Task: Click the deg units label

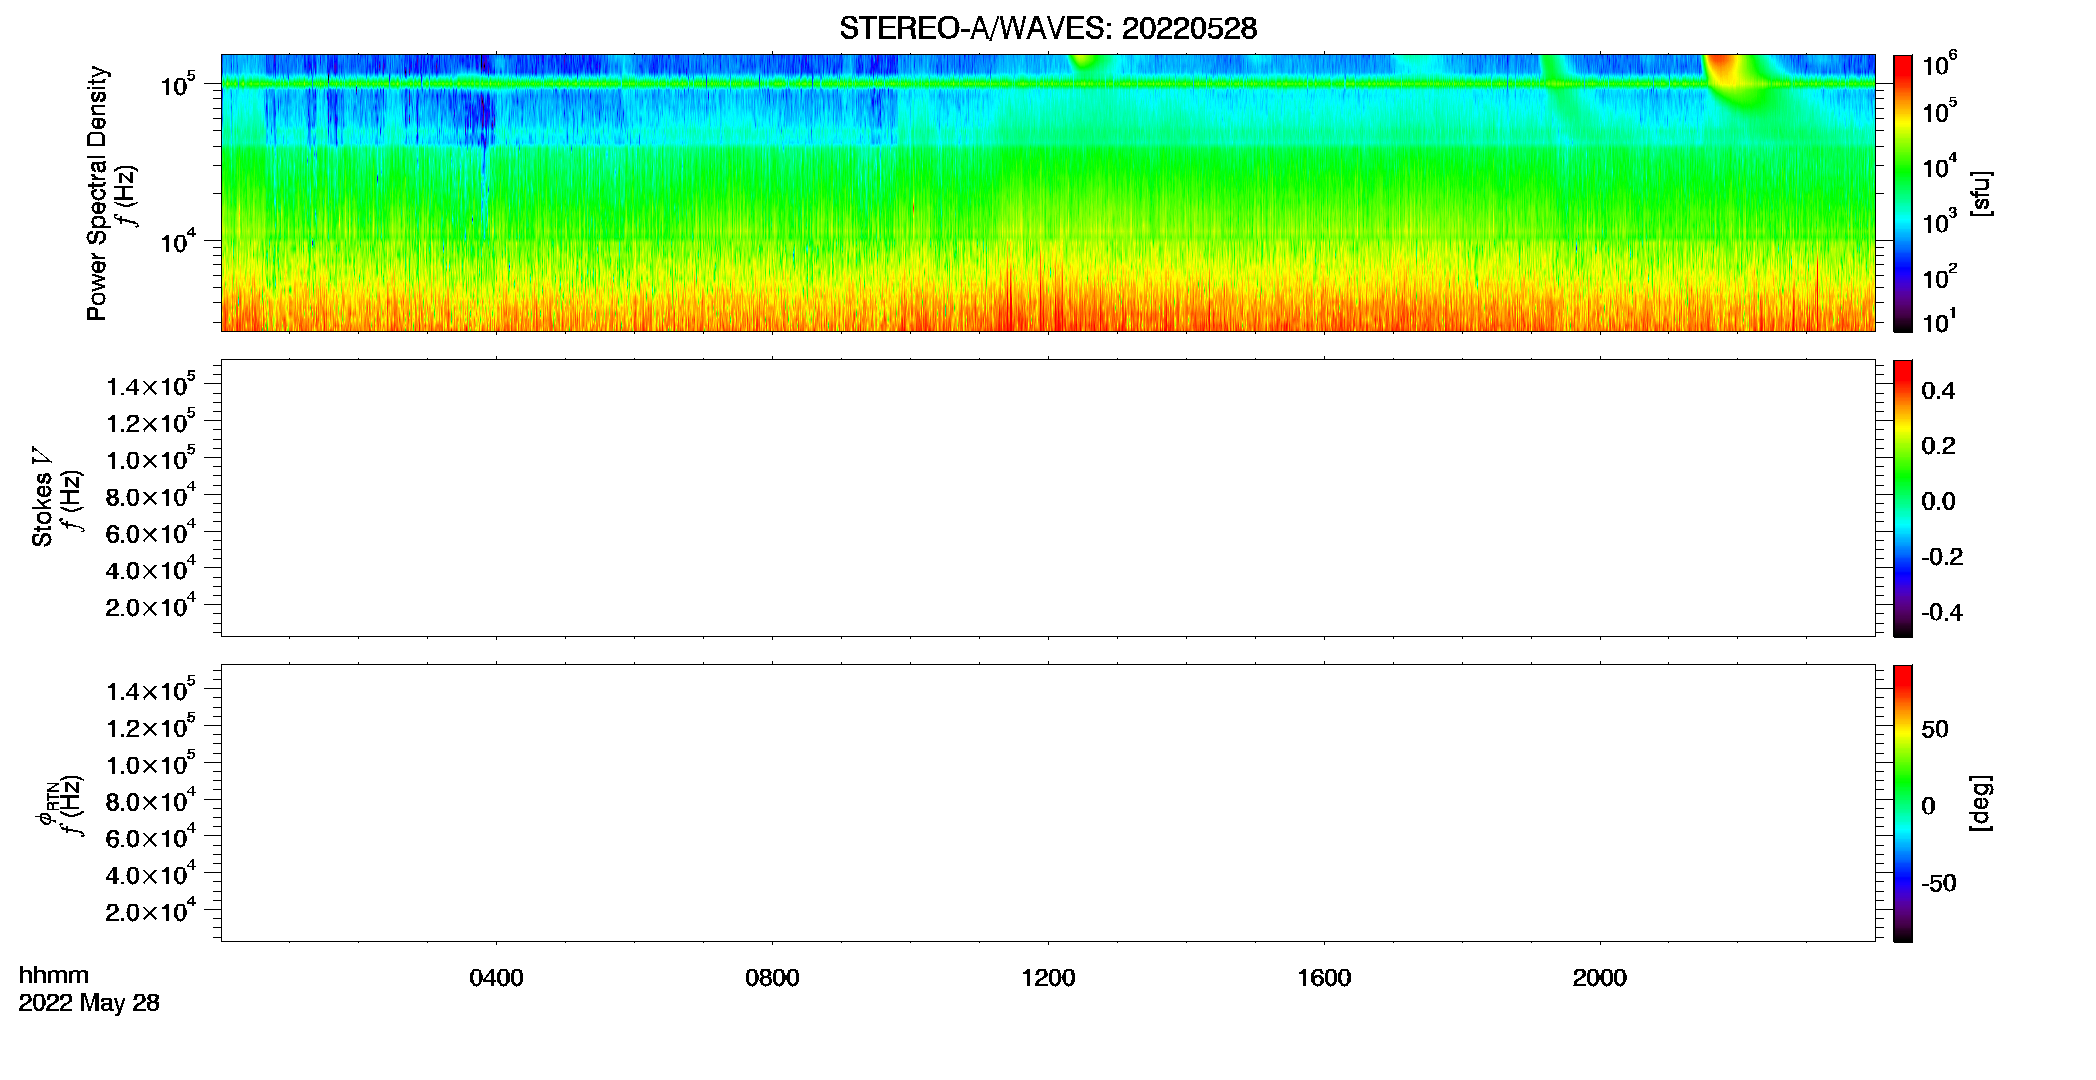Action: [1981, 803]
